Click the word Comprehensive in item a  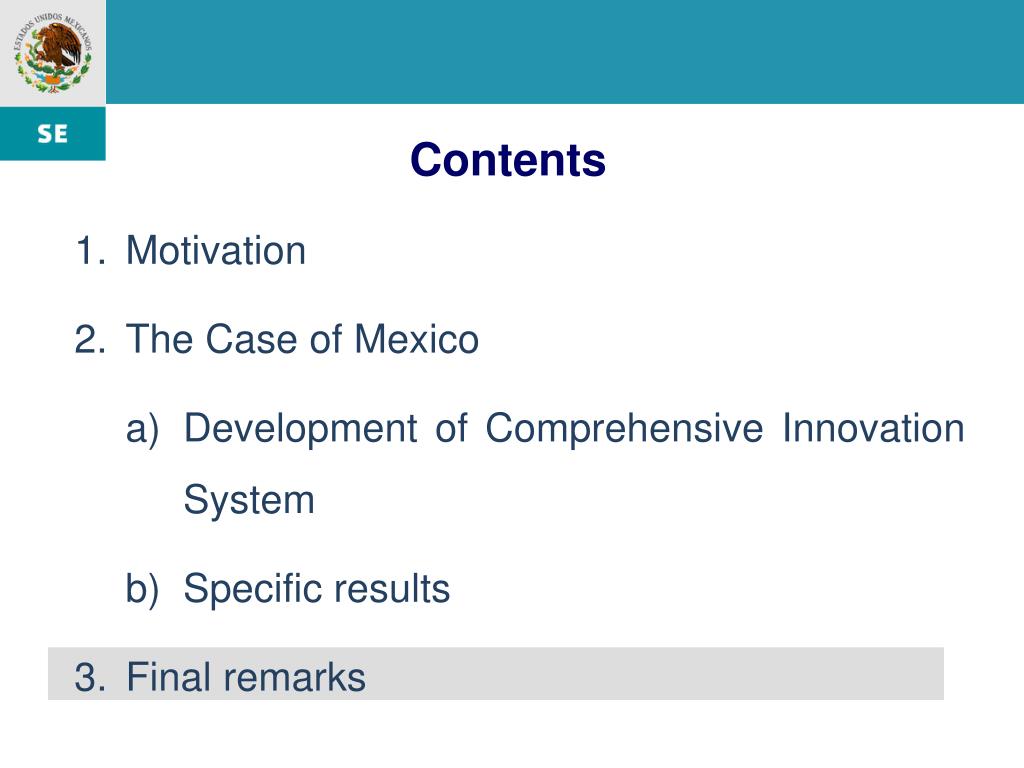click(x=624, y=430)
